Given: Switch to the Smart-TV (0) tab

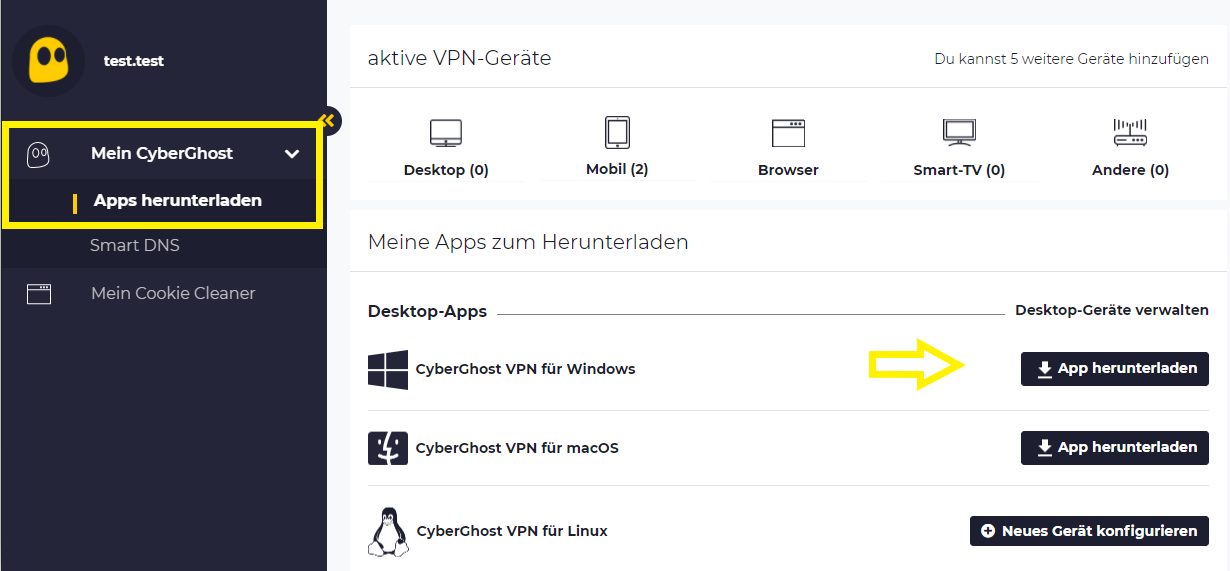Looking at the screenshot, I should 959,170.
